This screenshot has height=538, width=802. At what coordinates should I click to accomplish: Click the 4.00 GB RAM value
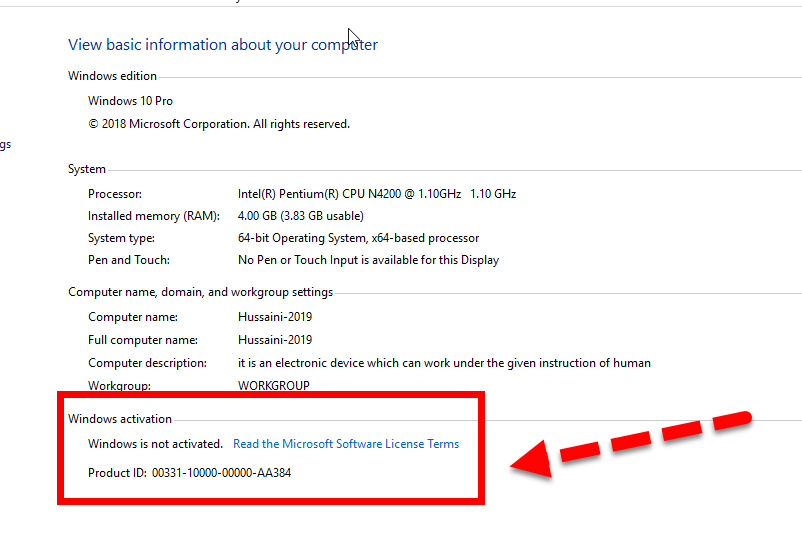[x=300, y=216]
